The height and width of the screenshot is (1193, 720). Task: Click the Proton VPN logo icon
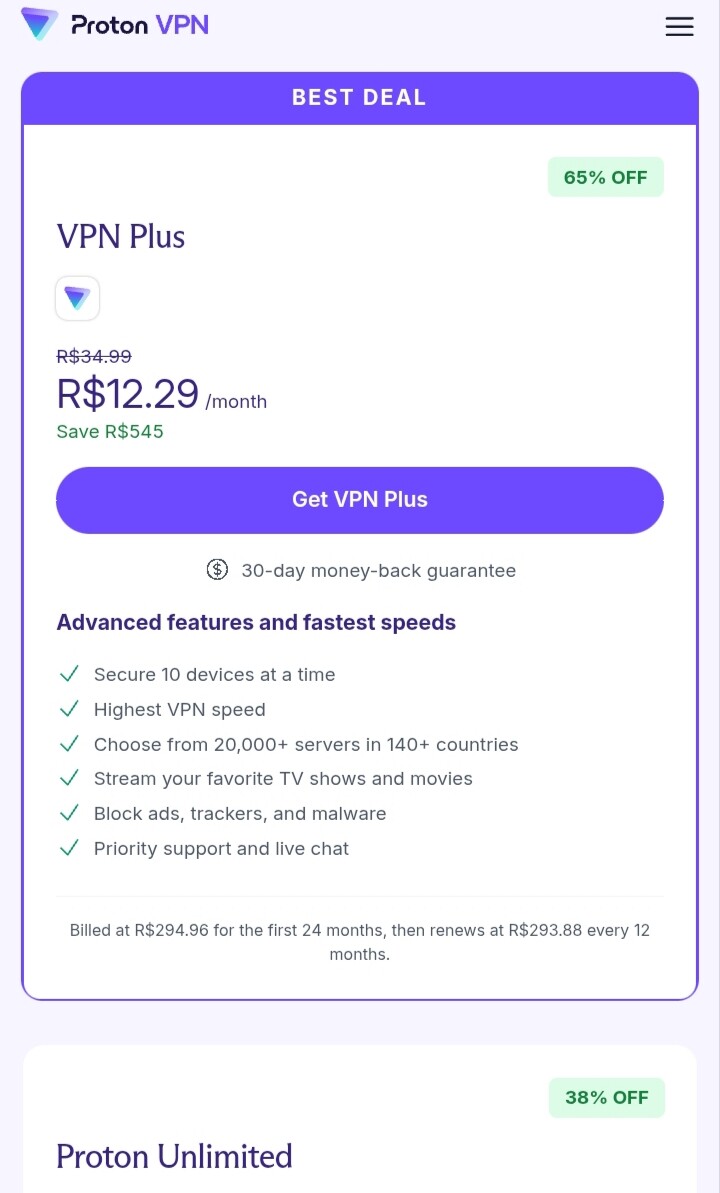[x=40, y=24]
